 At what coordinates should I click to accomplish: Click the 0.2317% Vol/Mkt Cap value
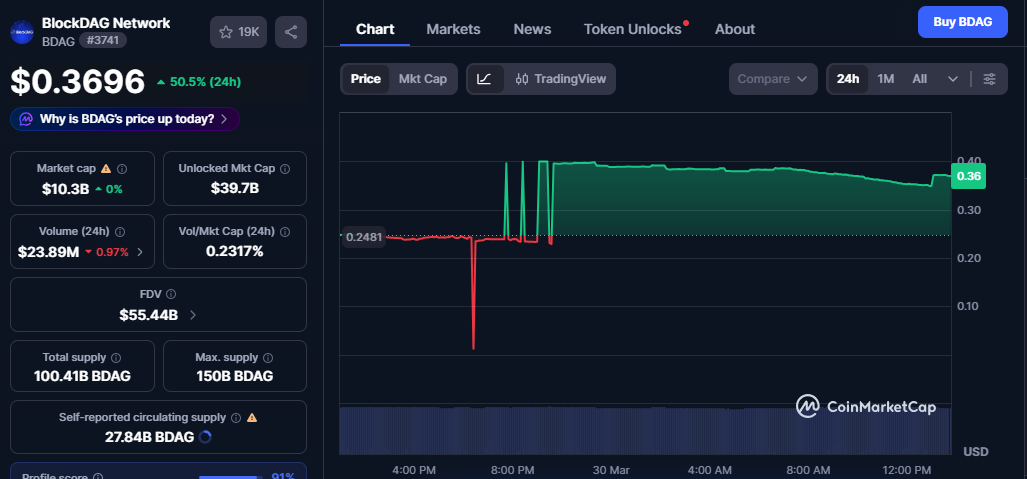[234, 252]
